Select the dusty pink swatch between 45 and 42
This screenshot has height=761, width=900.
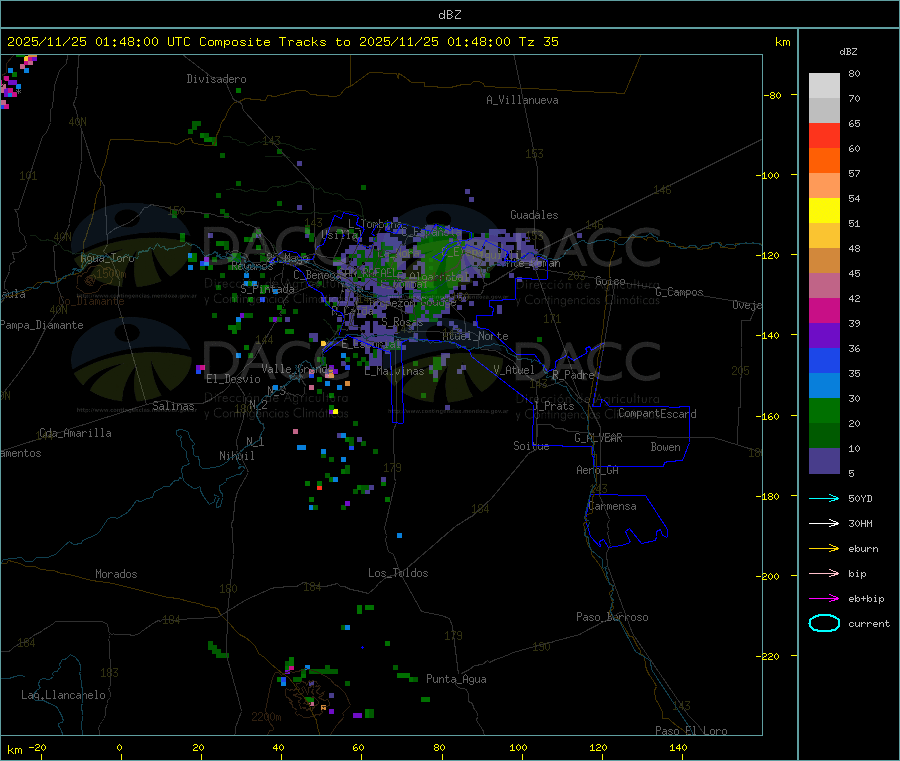tap(824, 286)
